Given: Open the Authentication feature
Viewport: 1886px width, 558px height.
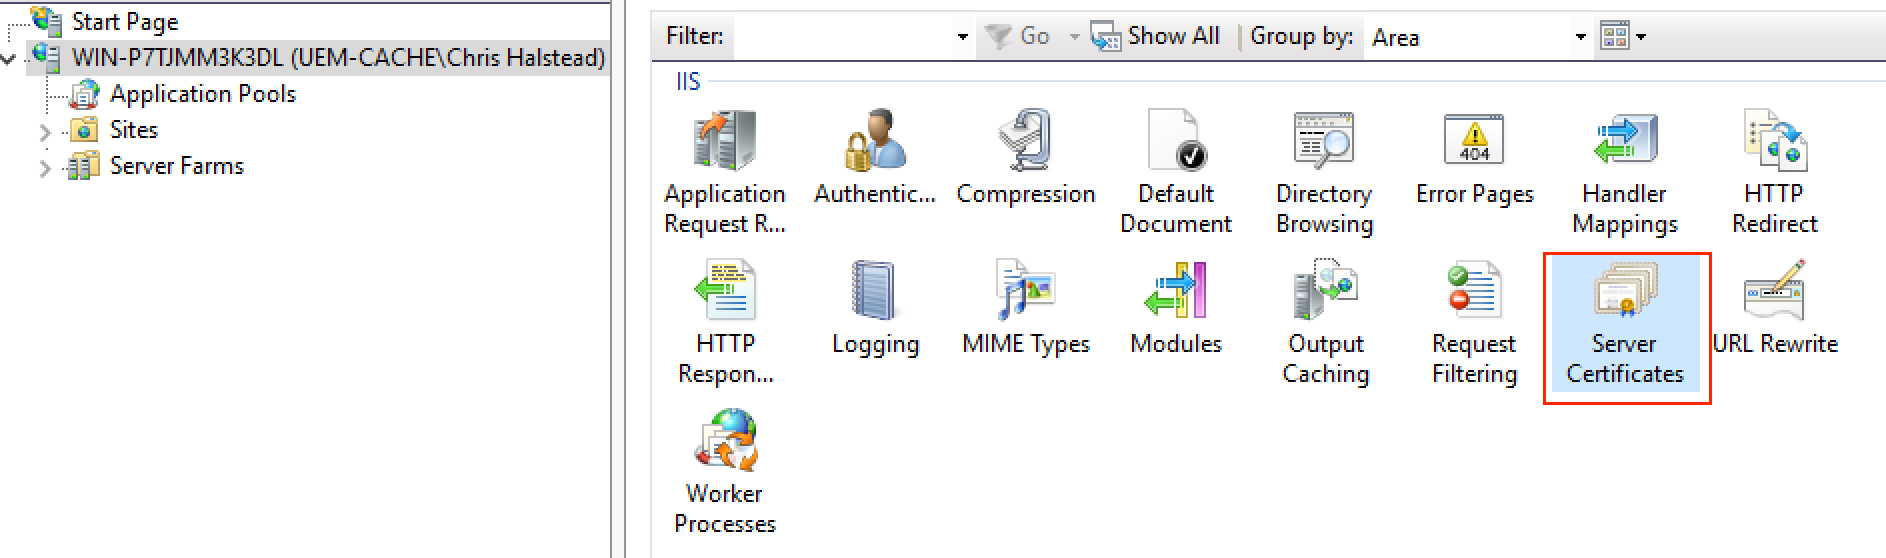Looking at the screenshot, I should [x=874, y=158].
